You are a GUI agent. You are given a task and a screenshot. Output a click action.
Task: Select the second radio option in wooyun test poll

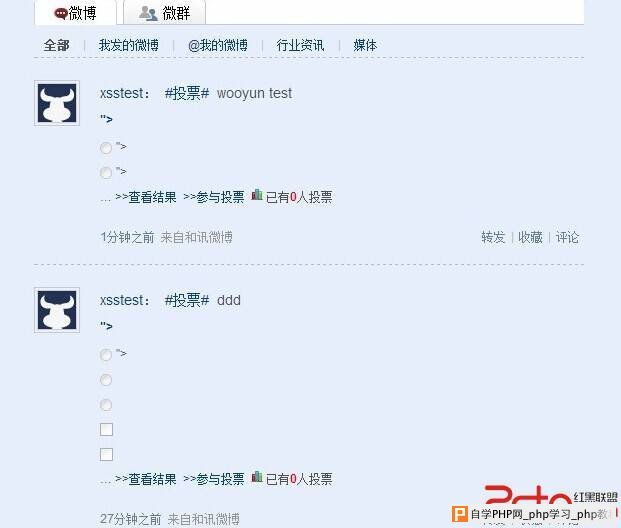tap(106, 173)
